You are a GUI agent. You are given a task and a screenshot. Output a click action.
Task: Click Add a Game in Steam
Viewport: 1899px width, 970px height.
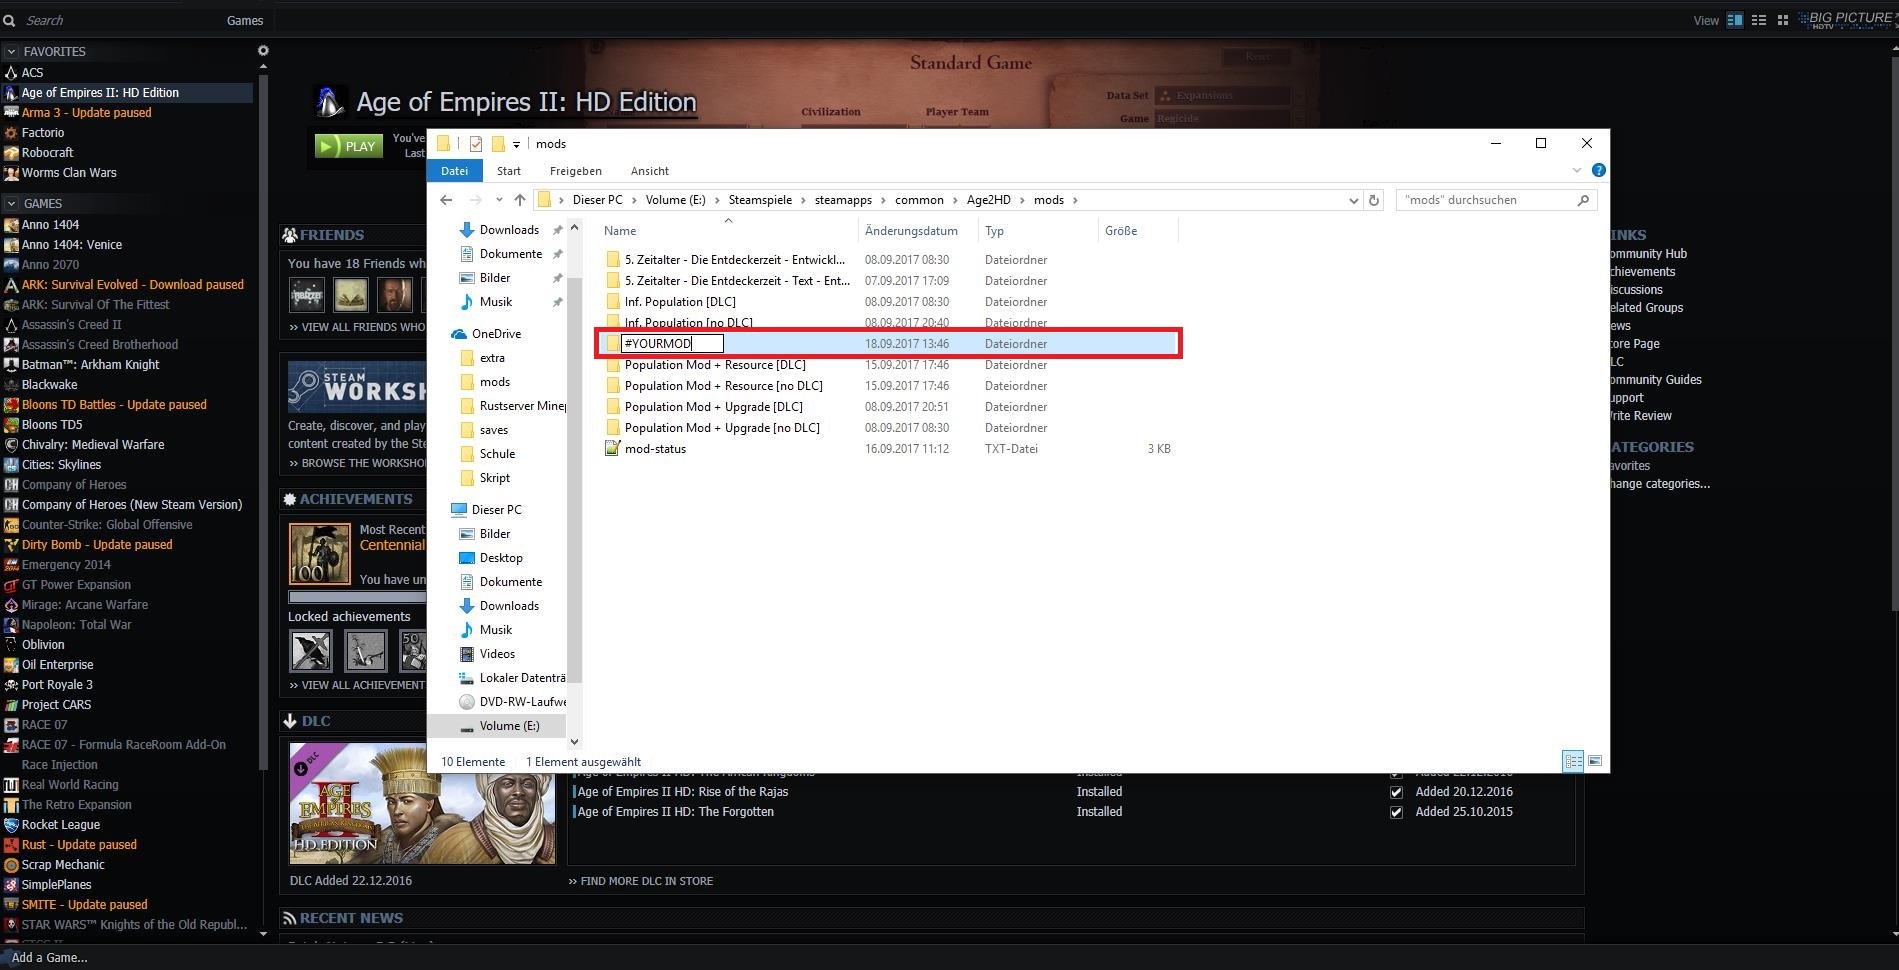coord(49,957)
